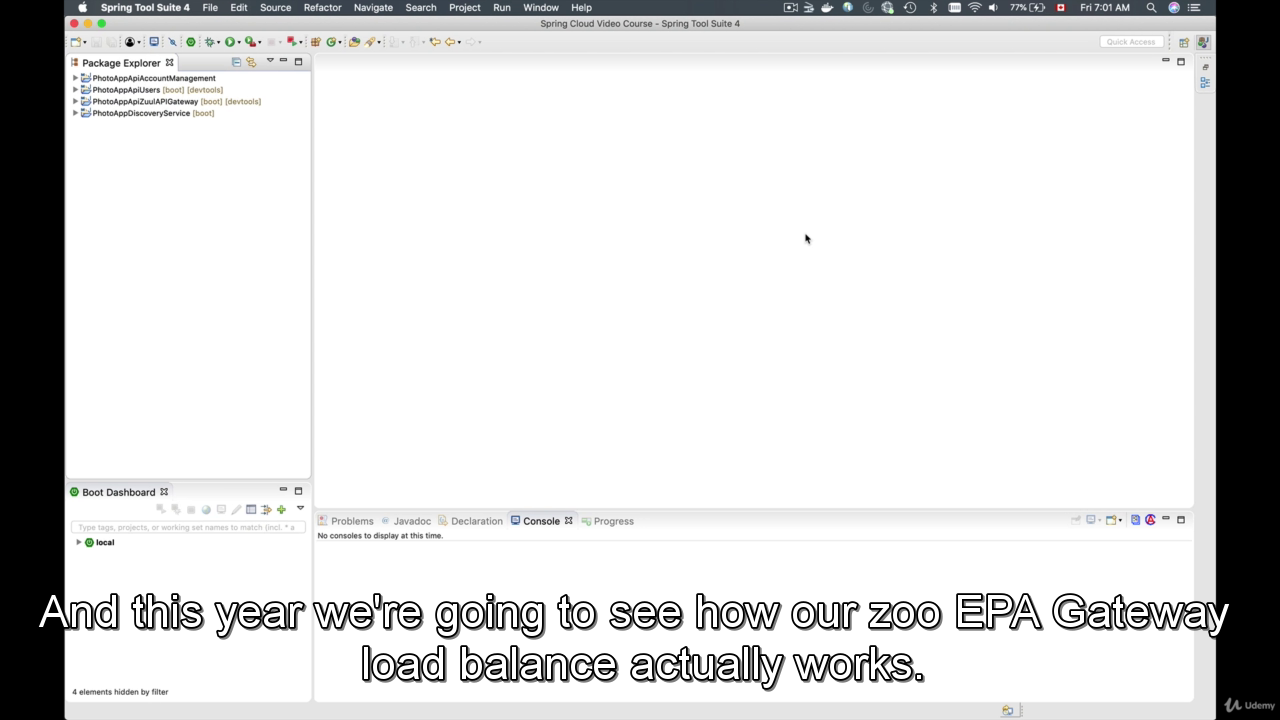Viewport: 1280px width, 720px height.
Task: Select PhotoAppApiUsers in Package Explorer
Action: tap(126, 90)
